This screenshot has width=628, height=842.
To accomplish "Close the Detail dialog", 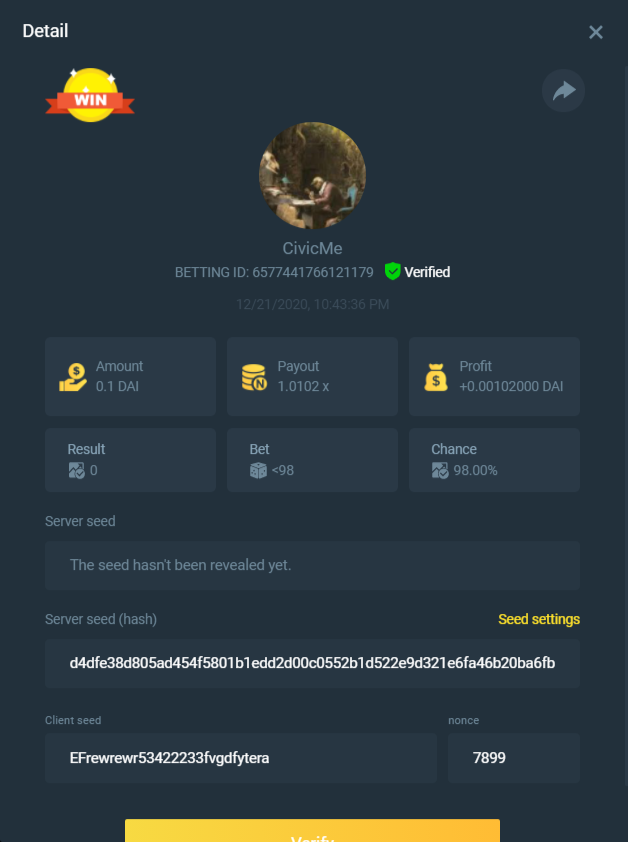I will point(596,32).
